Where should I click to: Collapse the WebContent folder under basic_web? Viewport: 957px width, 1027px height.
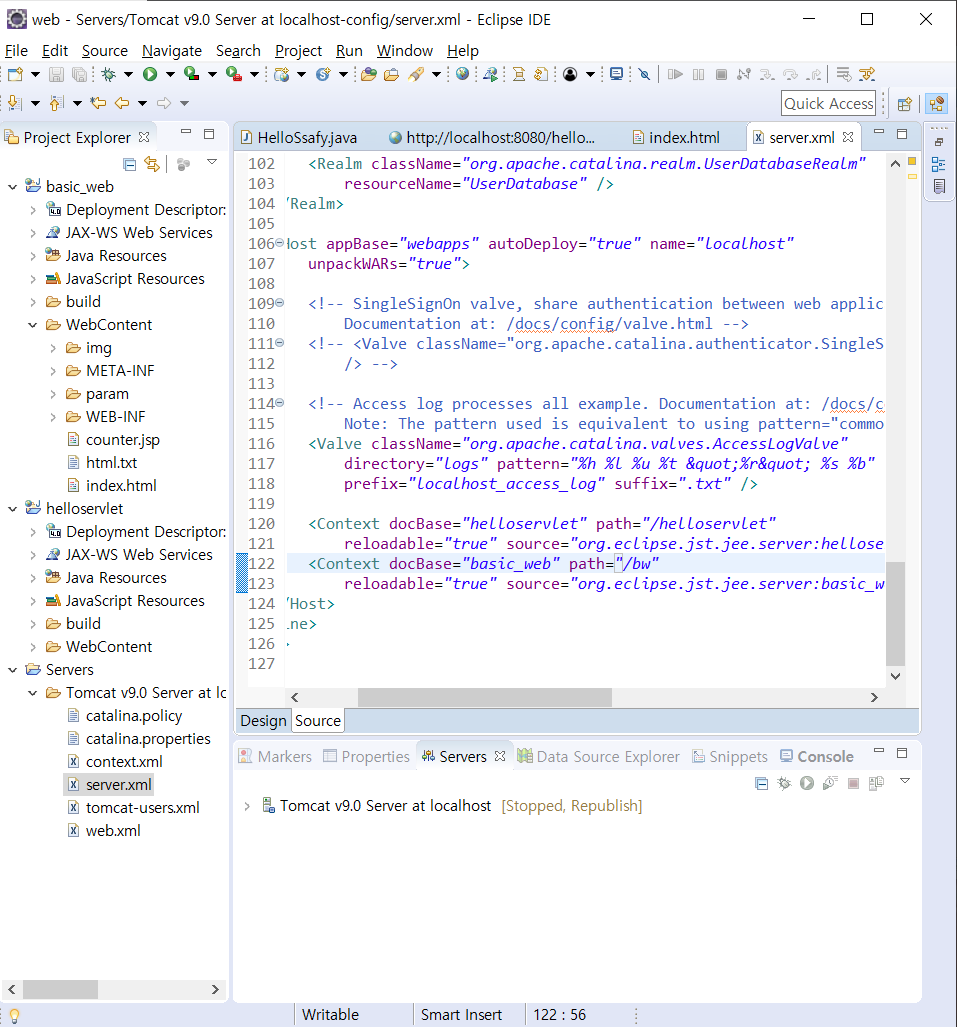pyautogui.click(x=32, y=325)
